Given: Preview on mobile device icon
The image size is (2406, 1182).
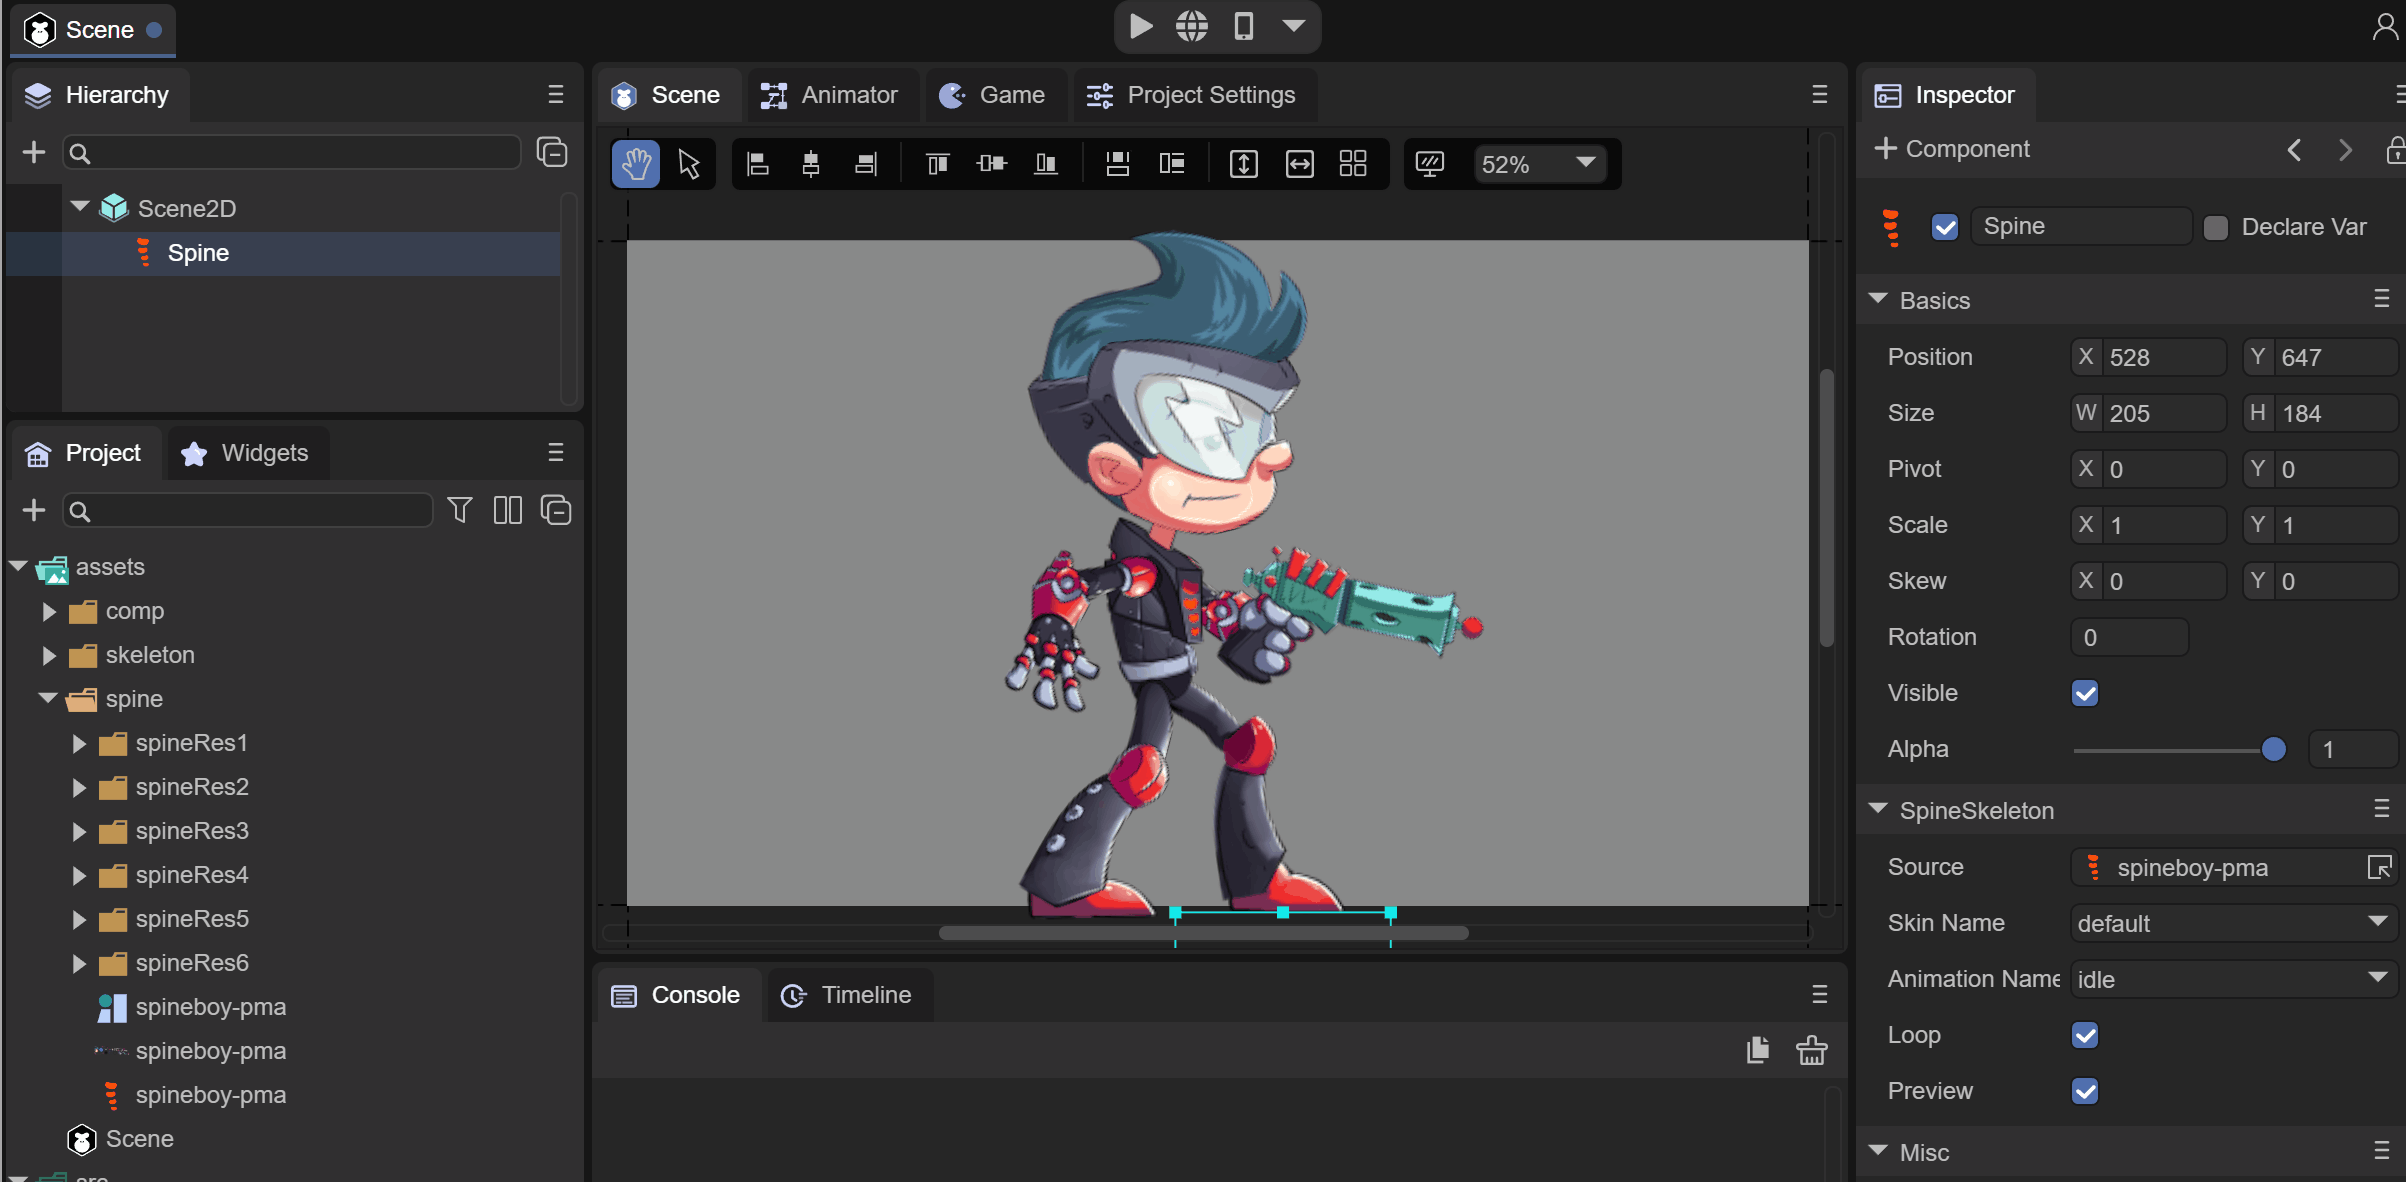Looking at the screenshot, I should point(1244,26).
